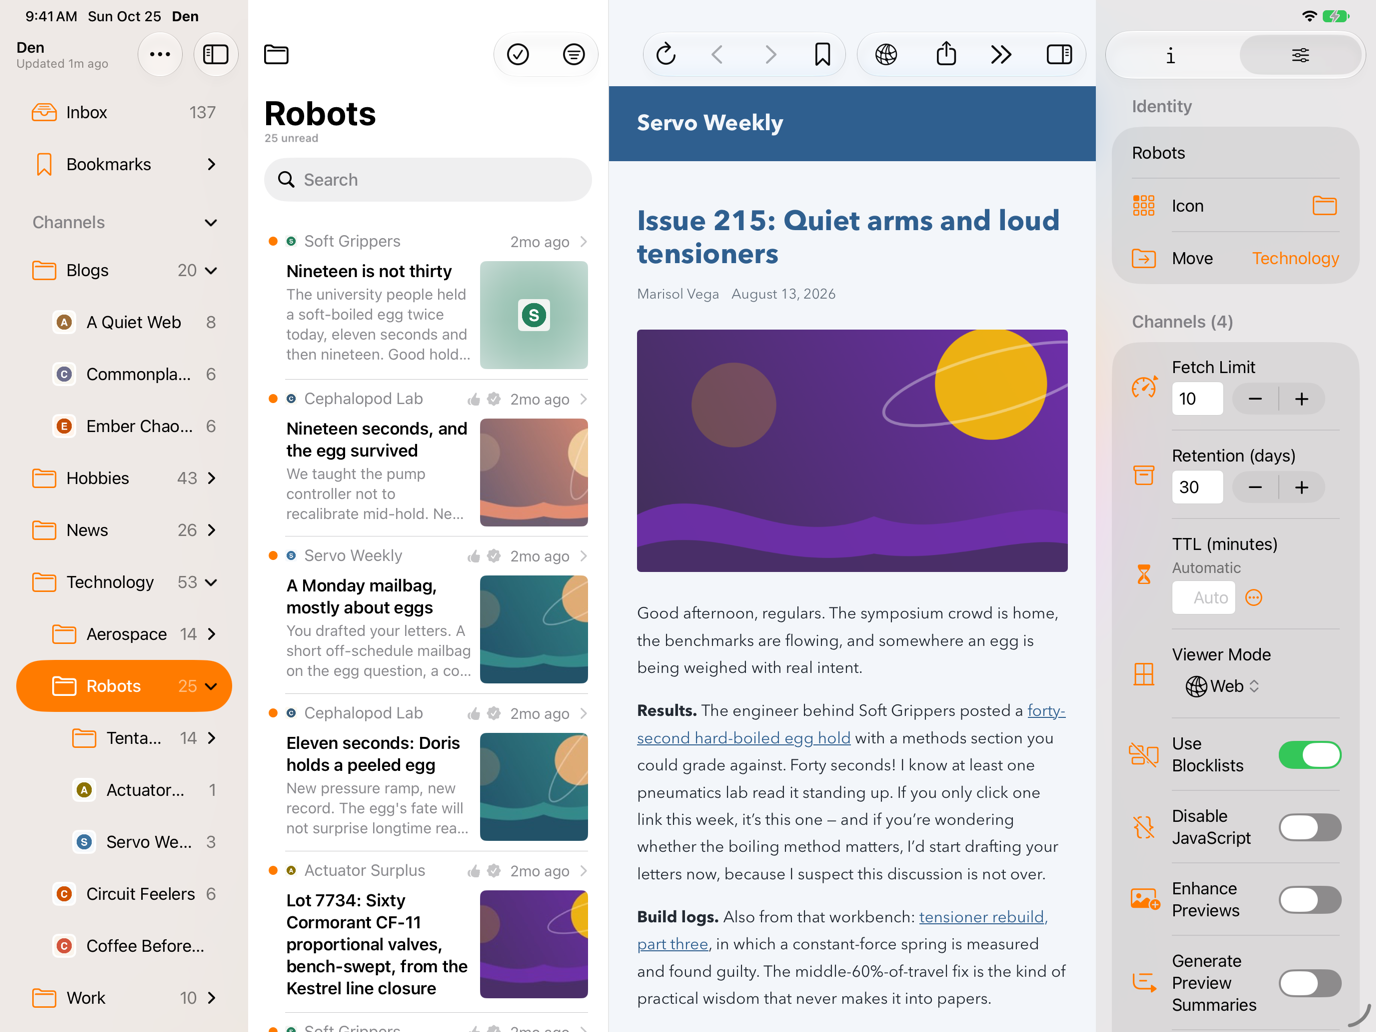
Task: Open the three-dot more options button
Action: point(160,54)
